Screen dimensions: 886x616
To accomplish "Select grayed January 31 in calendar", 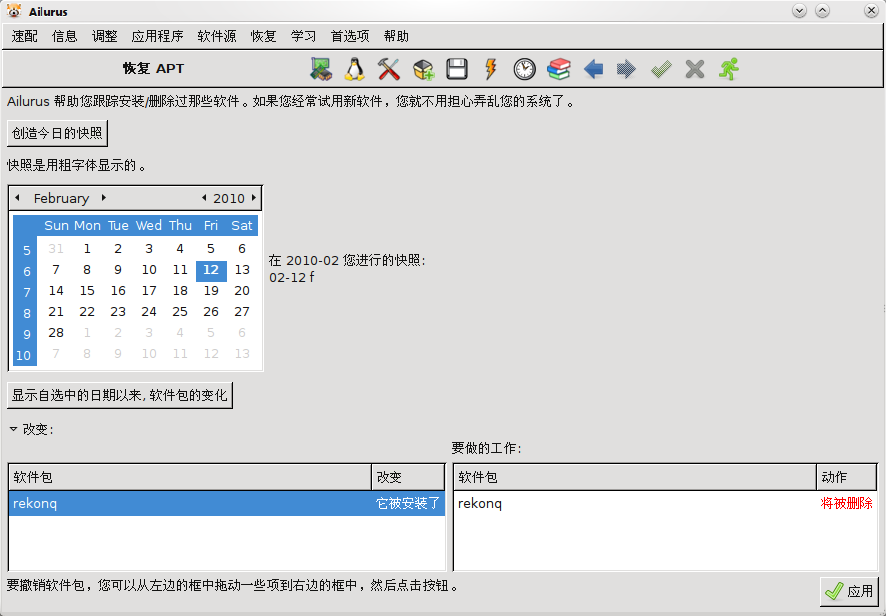I will [x=56, y=249].
